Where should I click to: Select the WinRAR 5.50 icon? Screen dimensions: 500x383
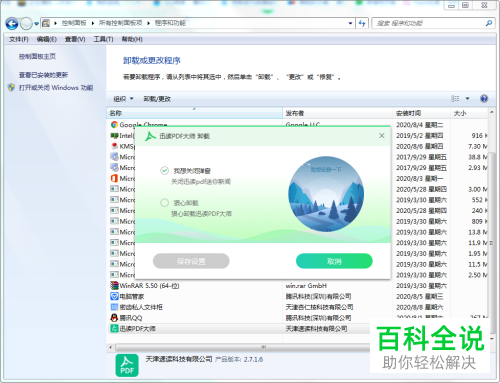point(114,286)
